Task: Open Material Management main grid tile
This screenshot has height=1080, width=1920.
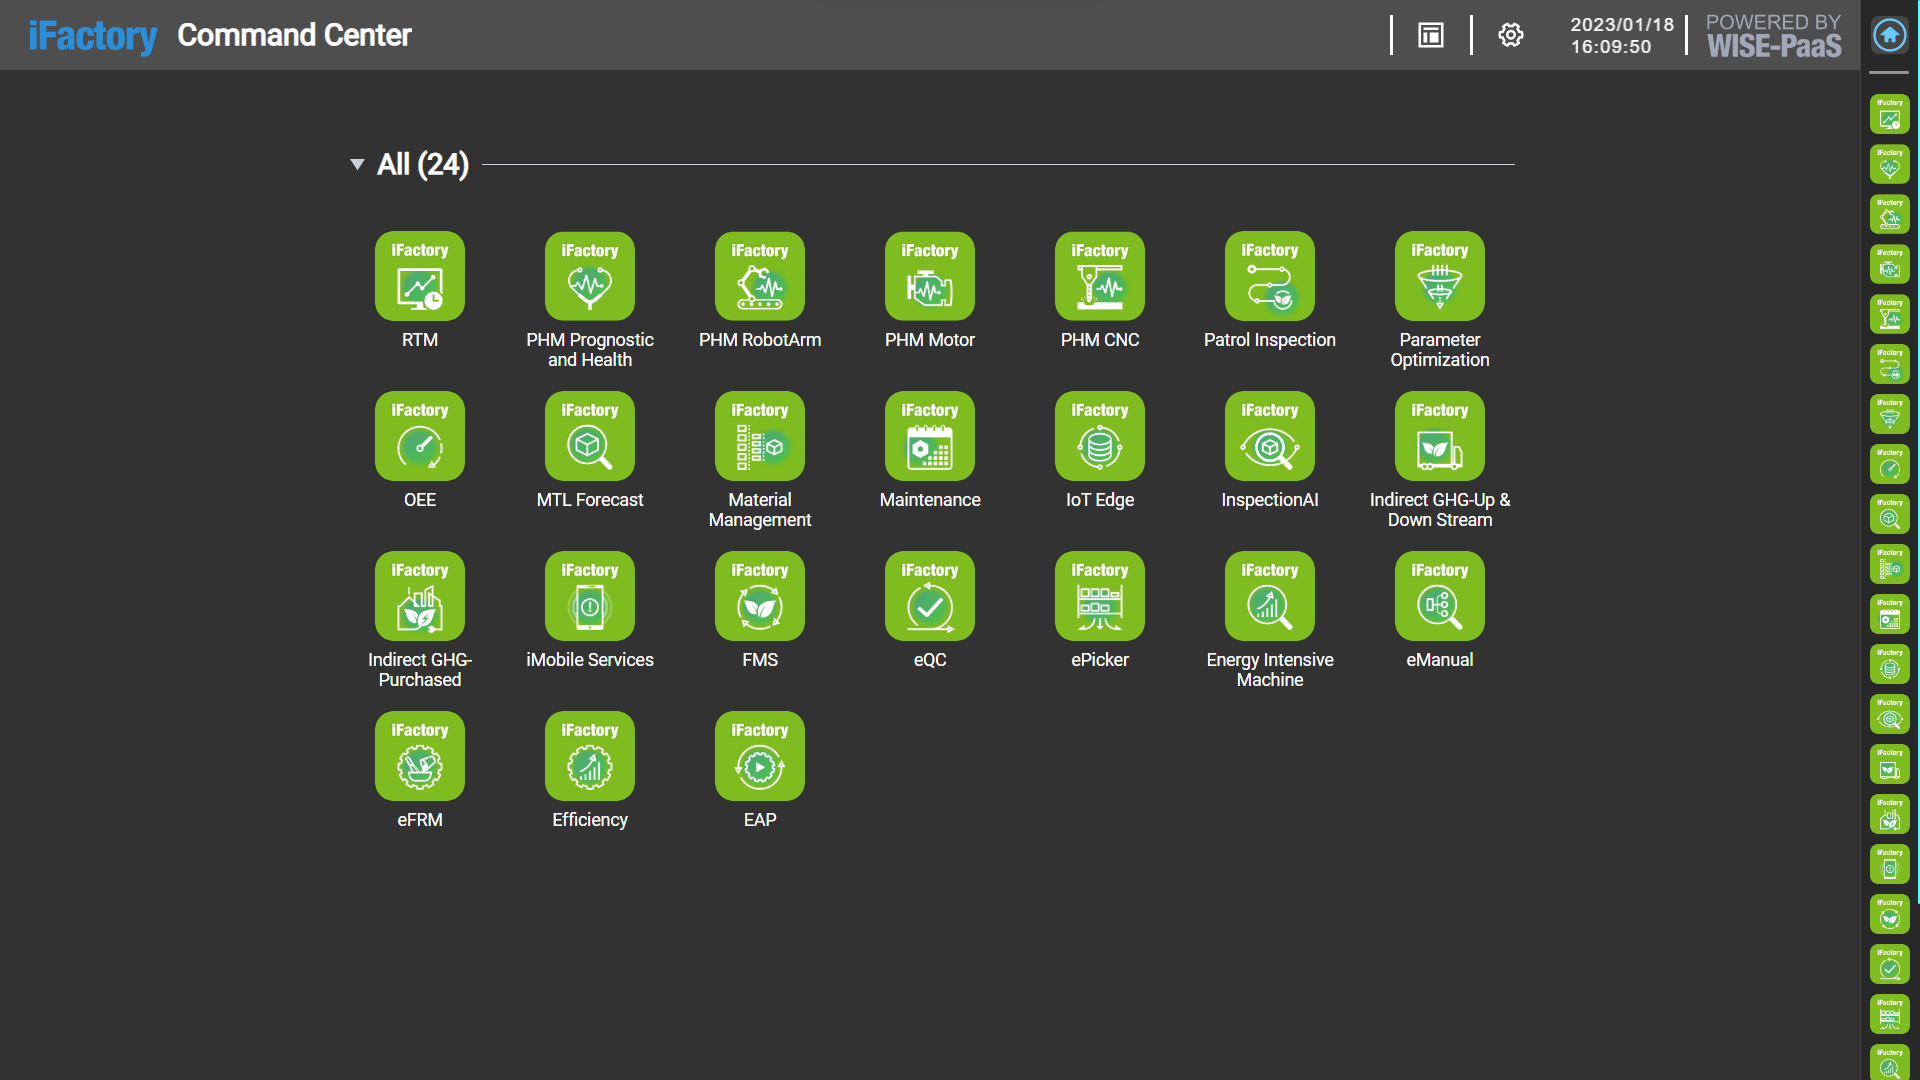Action: [760, 436]
